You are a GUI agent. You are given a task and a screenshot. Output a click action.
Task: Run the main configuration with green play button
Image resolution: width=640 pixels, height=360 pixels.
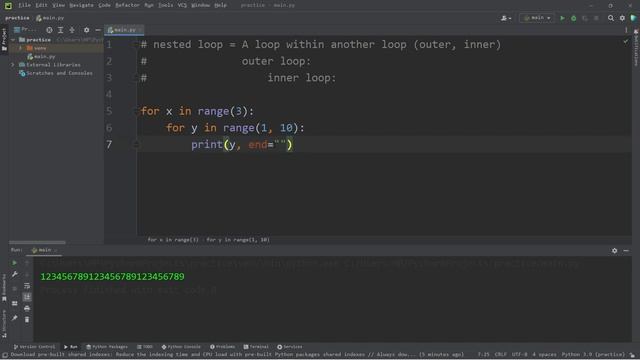click(x=562, y=18)
